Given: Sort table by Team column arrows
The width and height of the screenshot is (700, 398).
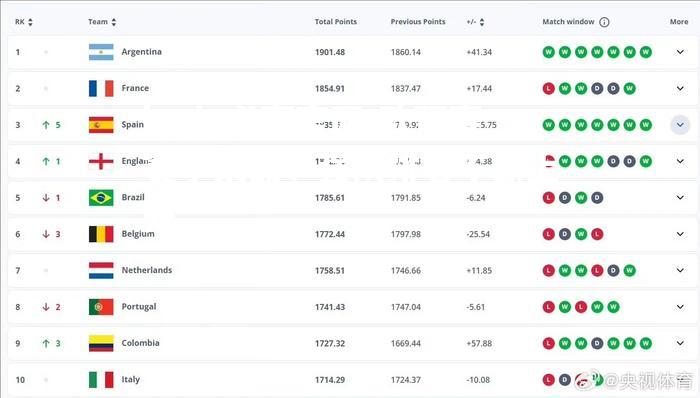Looking at the screenshot, I should (x=114, y=22).
